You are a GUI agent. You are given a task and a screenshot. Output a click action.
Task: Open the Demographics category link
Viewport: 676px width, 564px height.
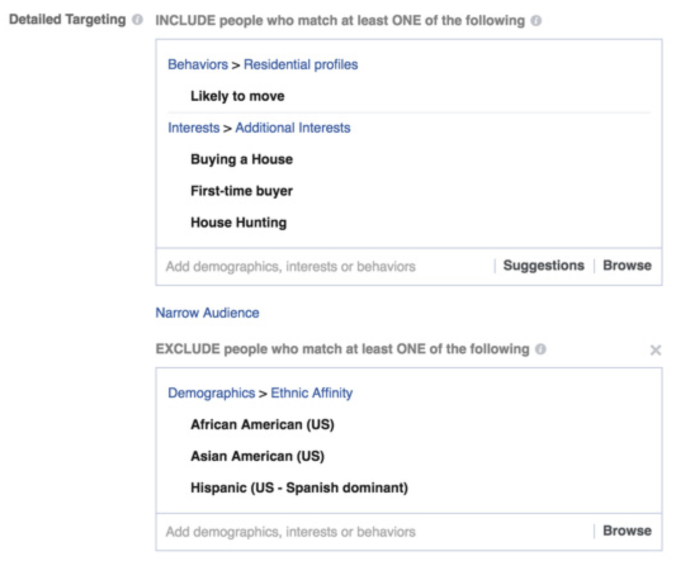211,393
